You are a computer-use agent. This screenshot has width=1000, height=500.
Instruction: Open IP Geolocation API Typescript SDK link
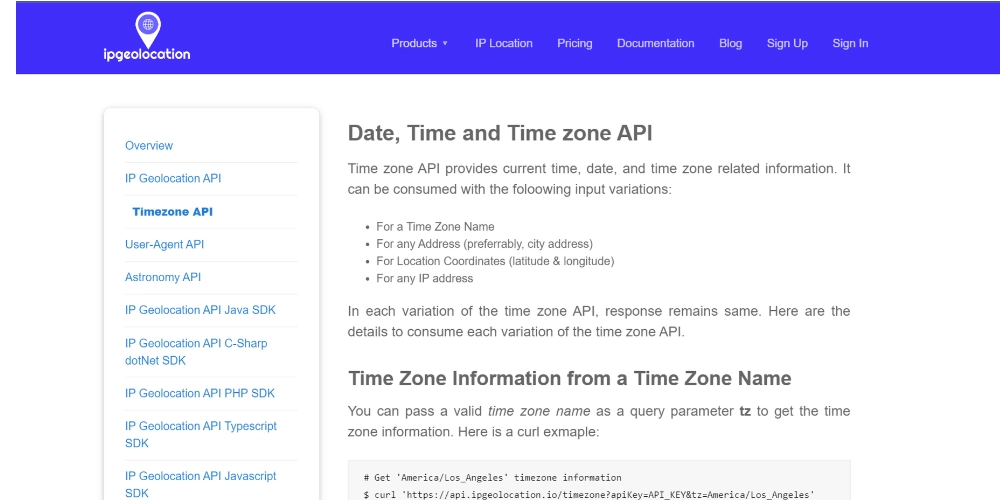point(200,434)
